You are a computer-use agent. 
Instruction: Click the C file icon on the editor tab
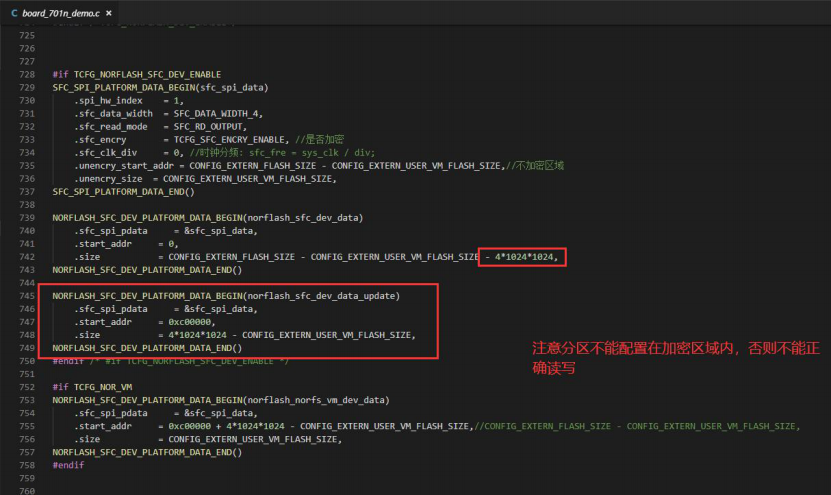click(x=14, y=13)
